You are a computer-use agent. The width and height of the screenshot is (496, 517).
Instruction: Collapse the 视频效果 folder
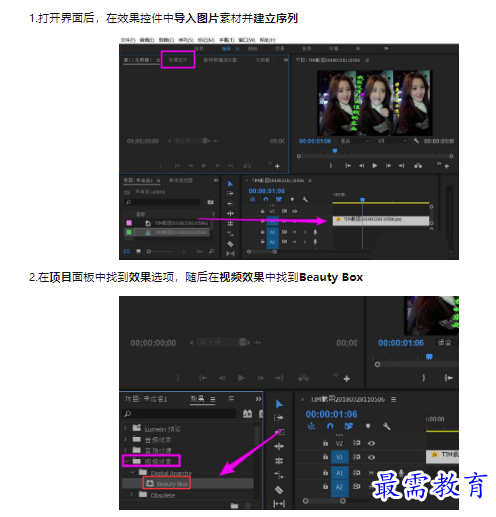tap(127, 461)
